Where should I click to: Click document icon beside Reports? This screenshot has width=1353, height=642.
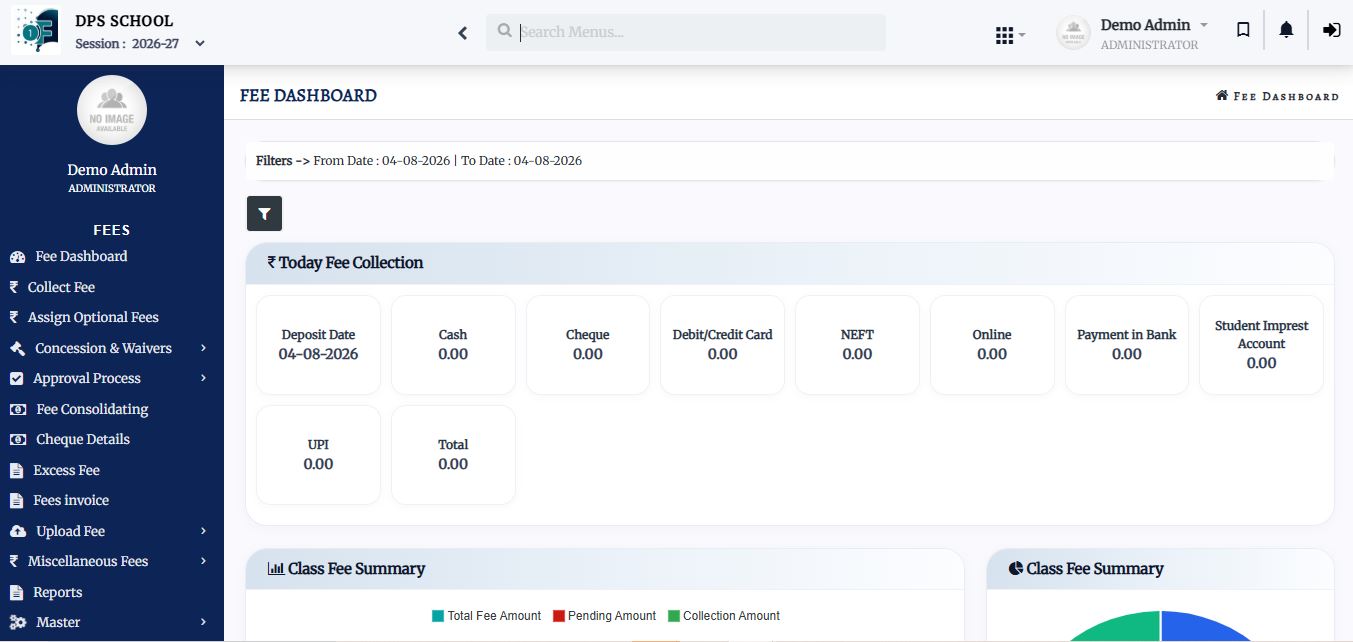pos(15,592)
